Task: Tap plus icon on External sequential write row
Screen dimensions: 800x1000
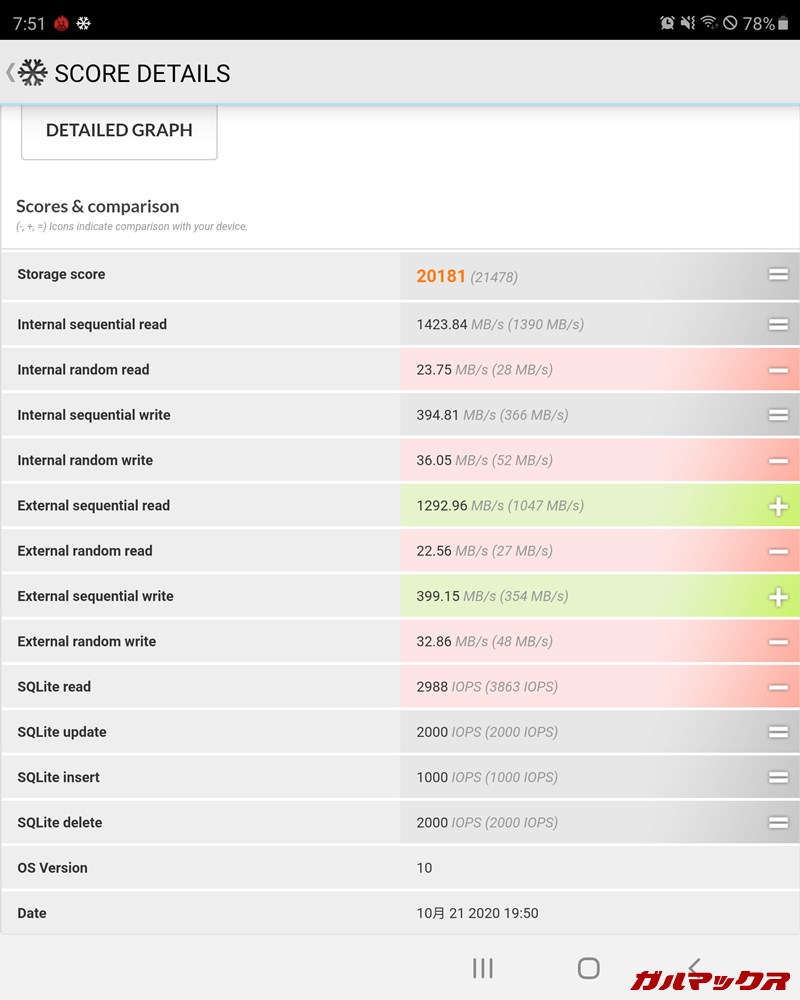Action: (x=778, y=597)
